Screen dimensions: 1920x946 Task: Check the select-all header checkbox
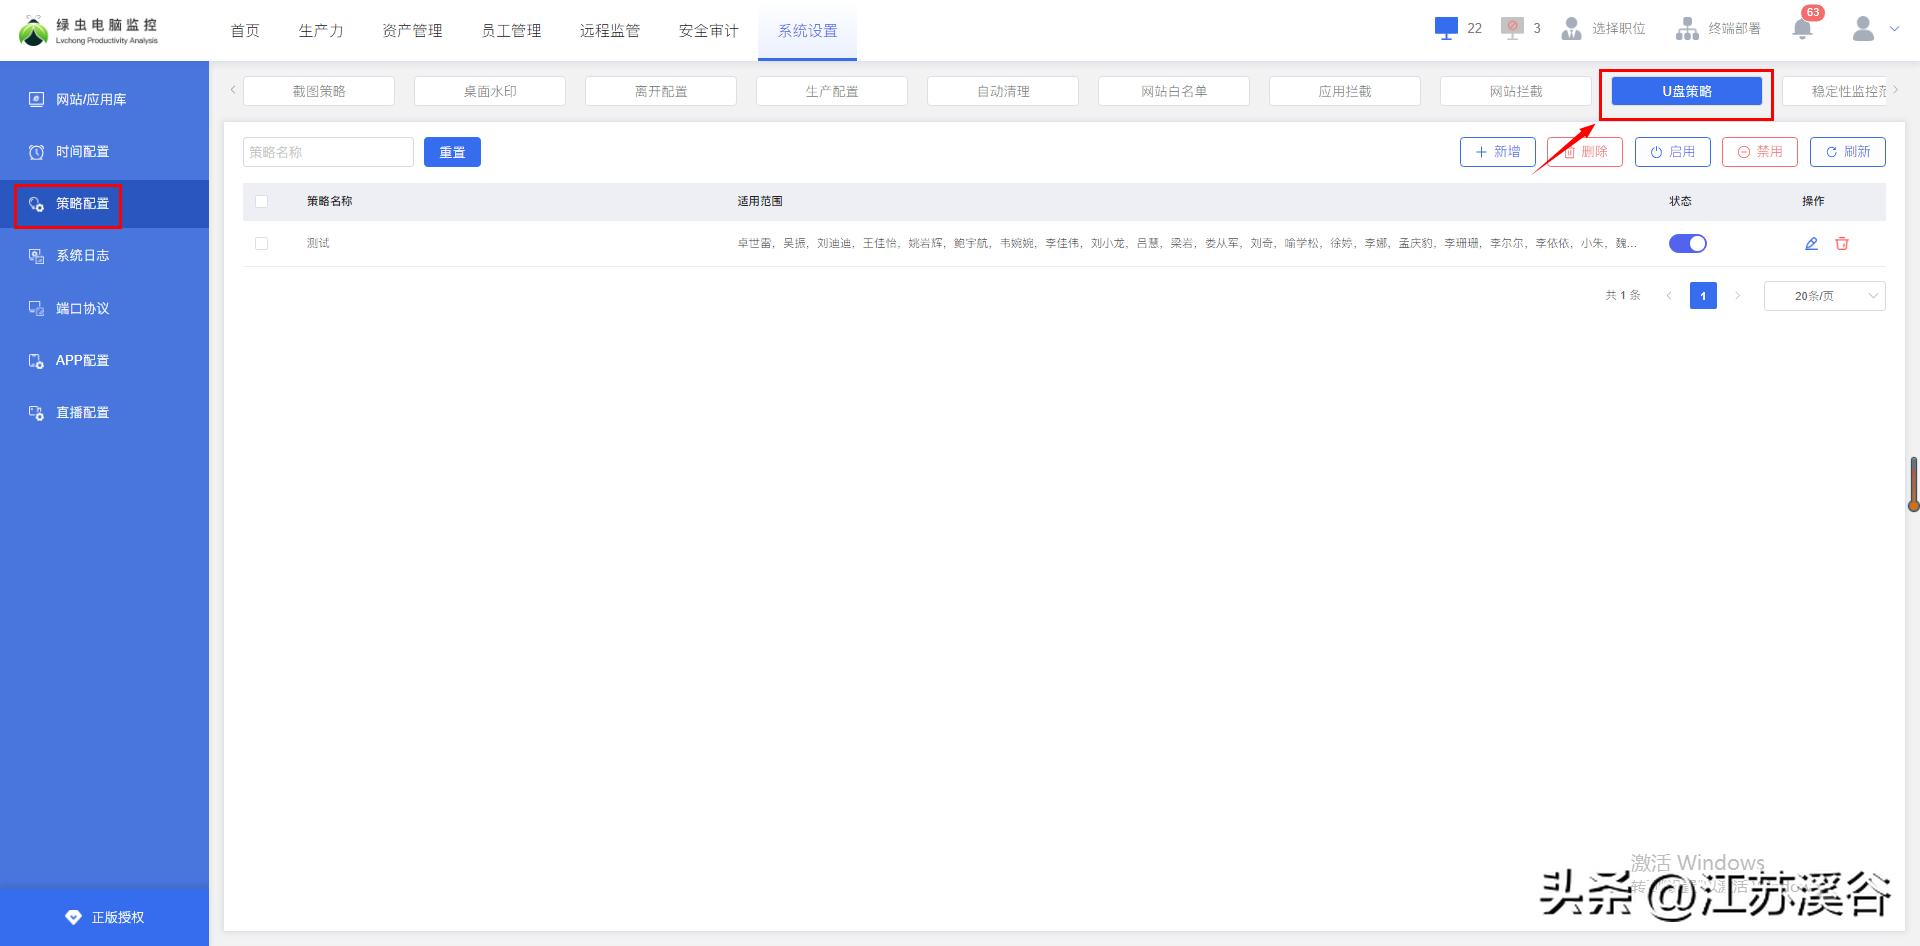click(x=261, y=201)
